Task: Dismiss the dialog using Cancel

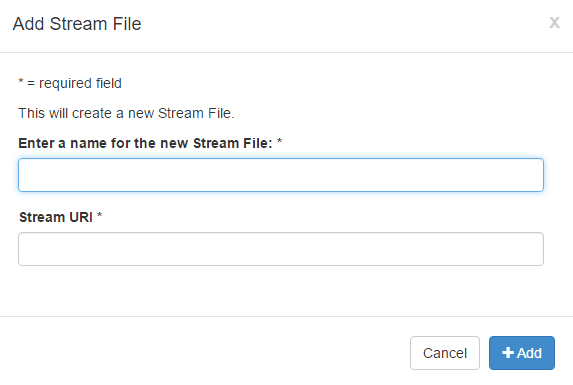Action: pos(445,353)
